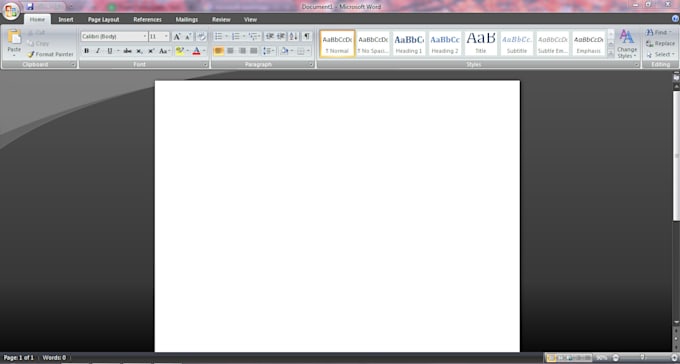
Task: Open the font size 11 dropdown
Action: (167, 37)
